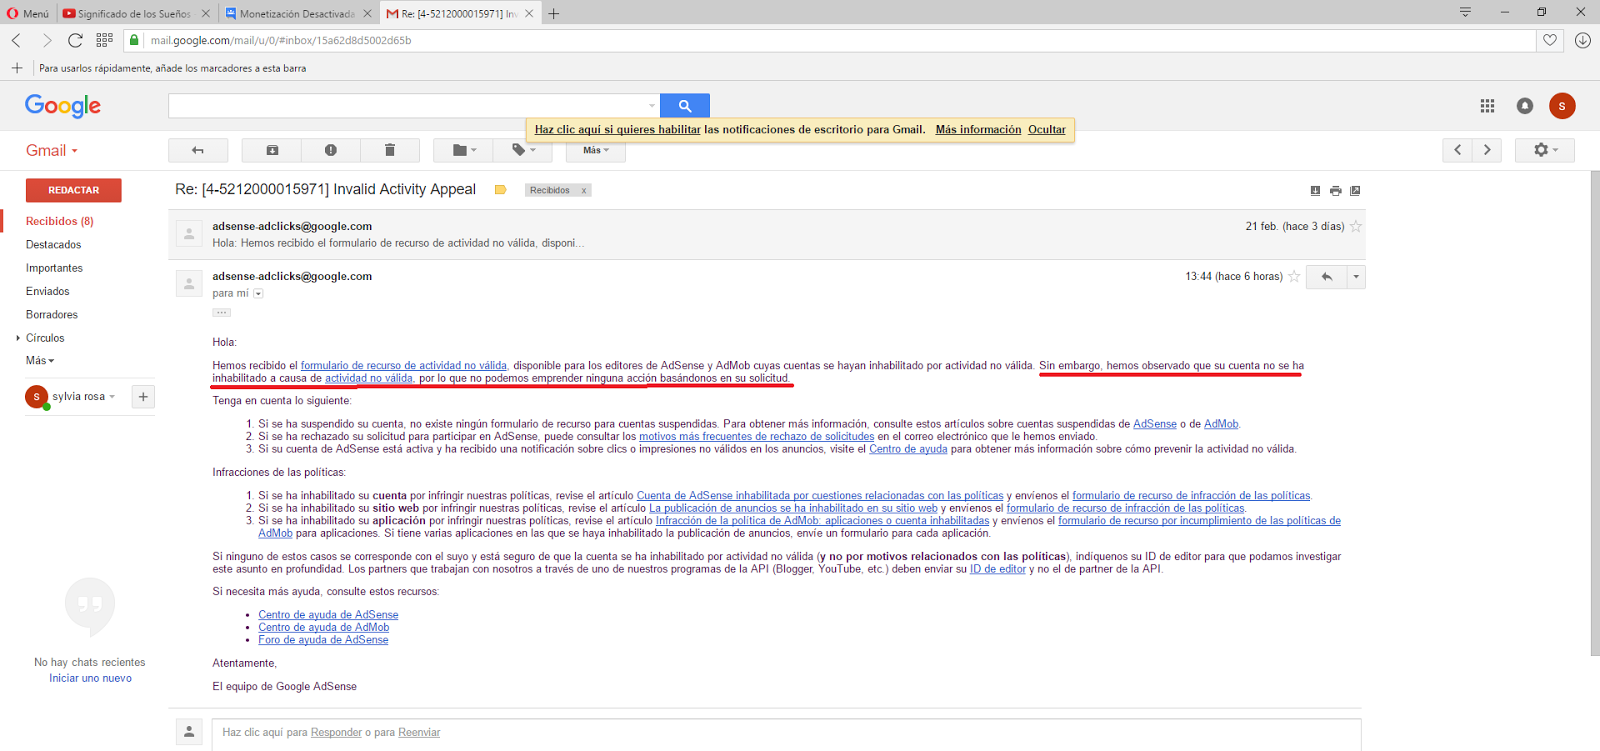
Task: View Google account notifications bell
Action: click(1525, 106)
